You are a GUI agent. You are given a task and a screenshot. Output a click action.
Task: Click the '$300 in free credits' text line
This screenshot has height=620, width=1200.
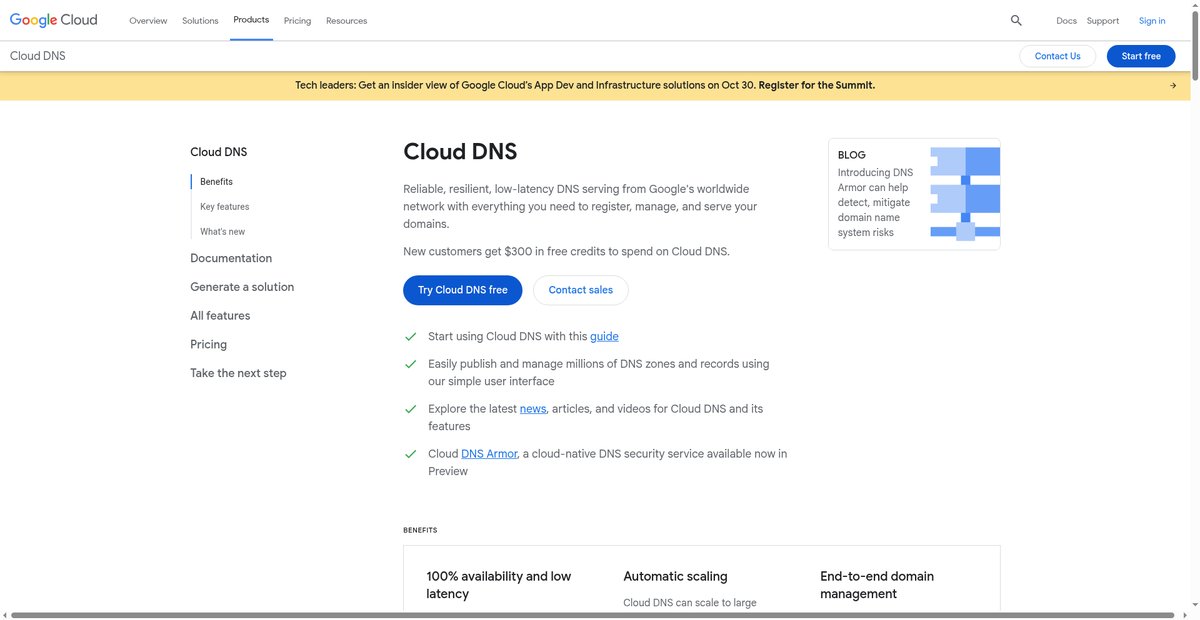pos(566,252)
